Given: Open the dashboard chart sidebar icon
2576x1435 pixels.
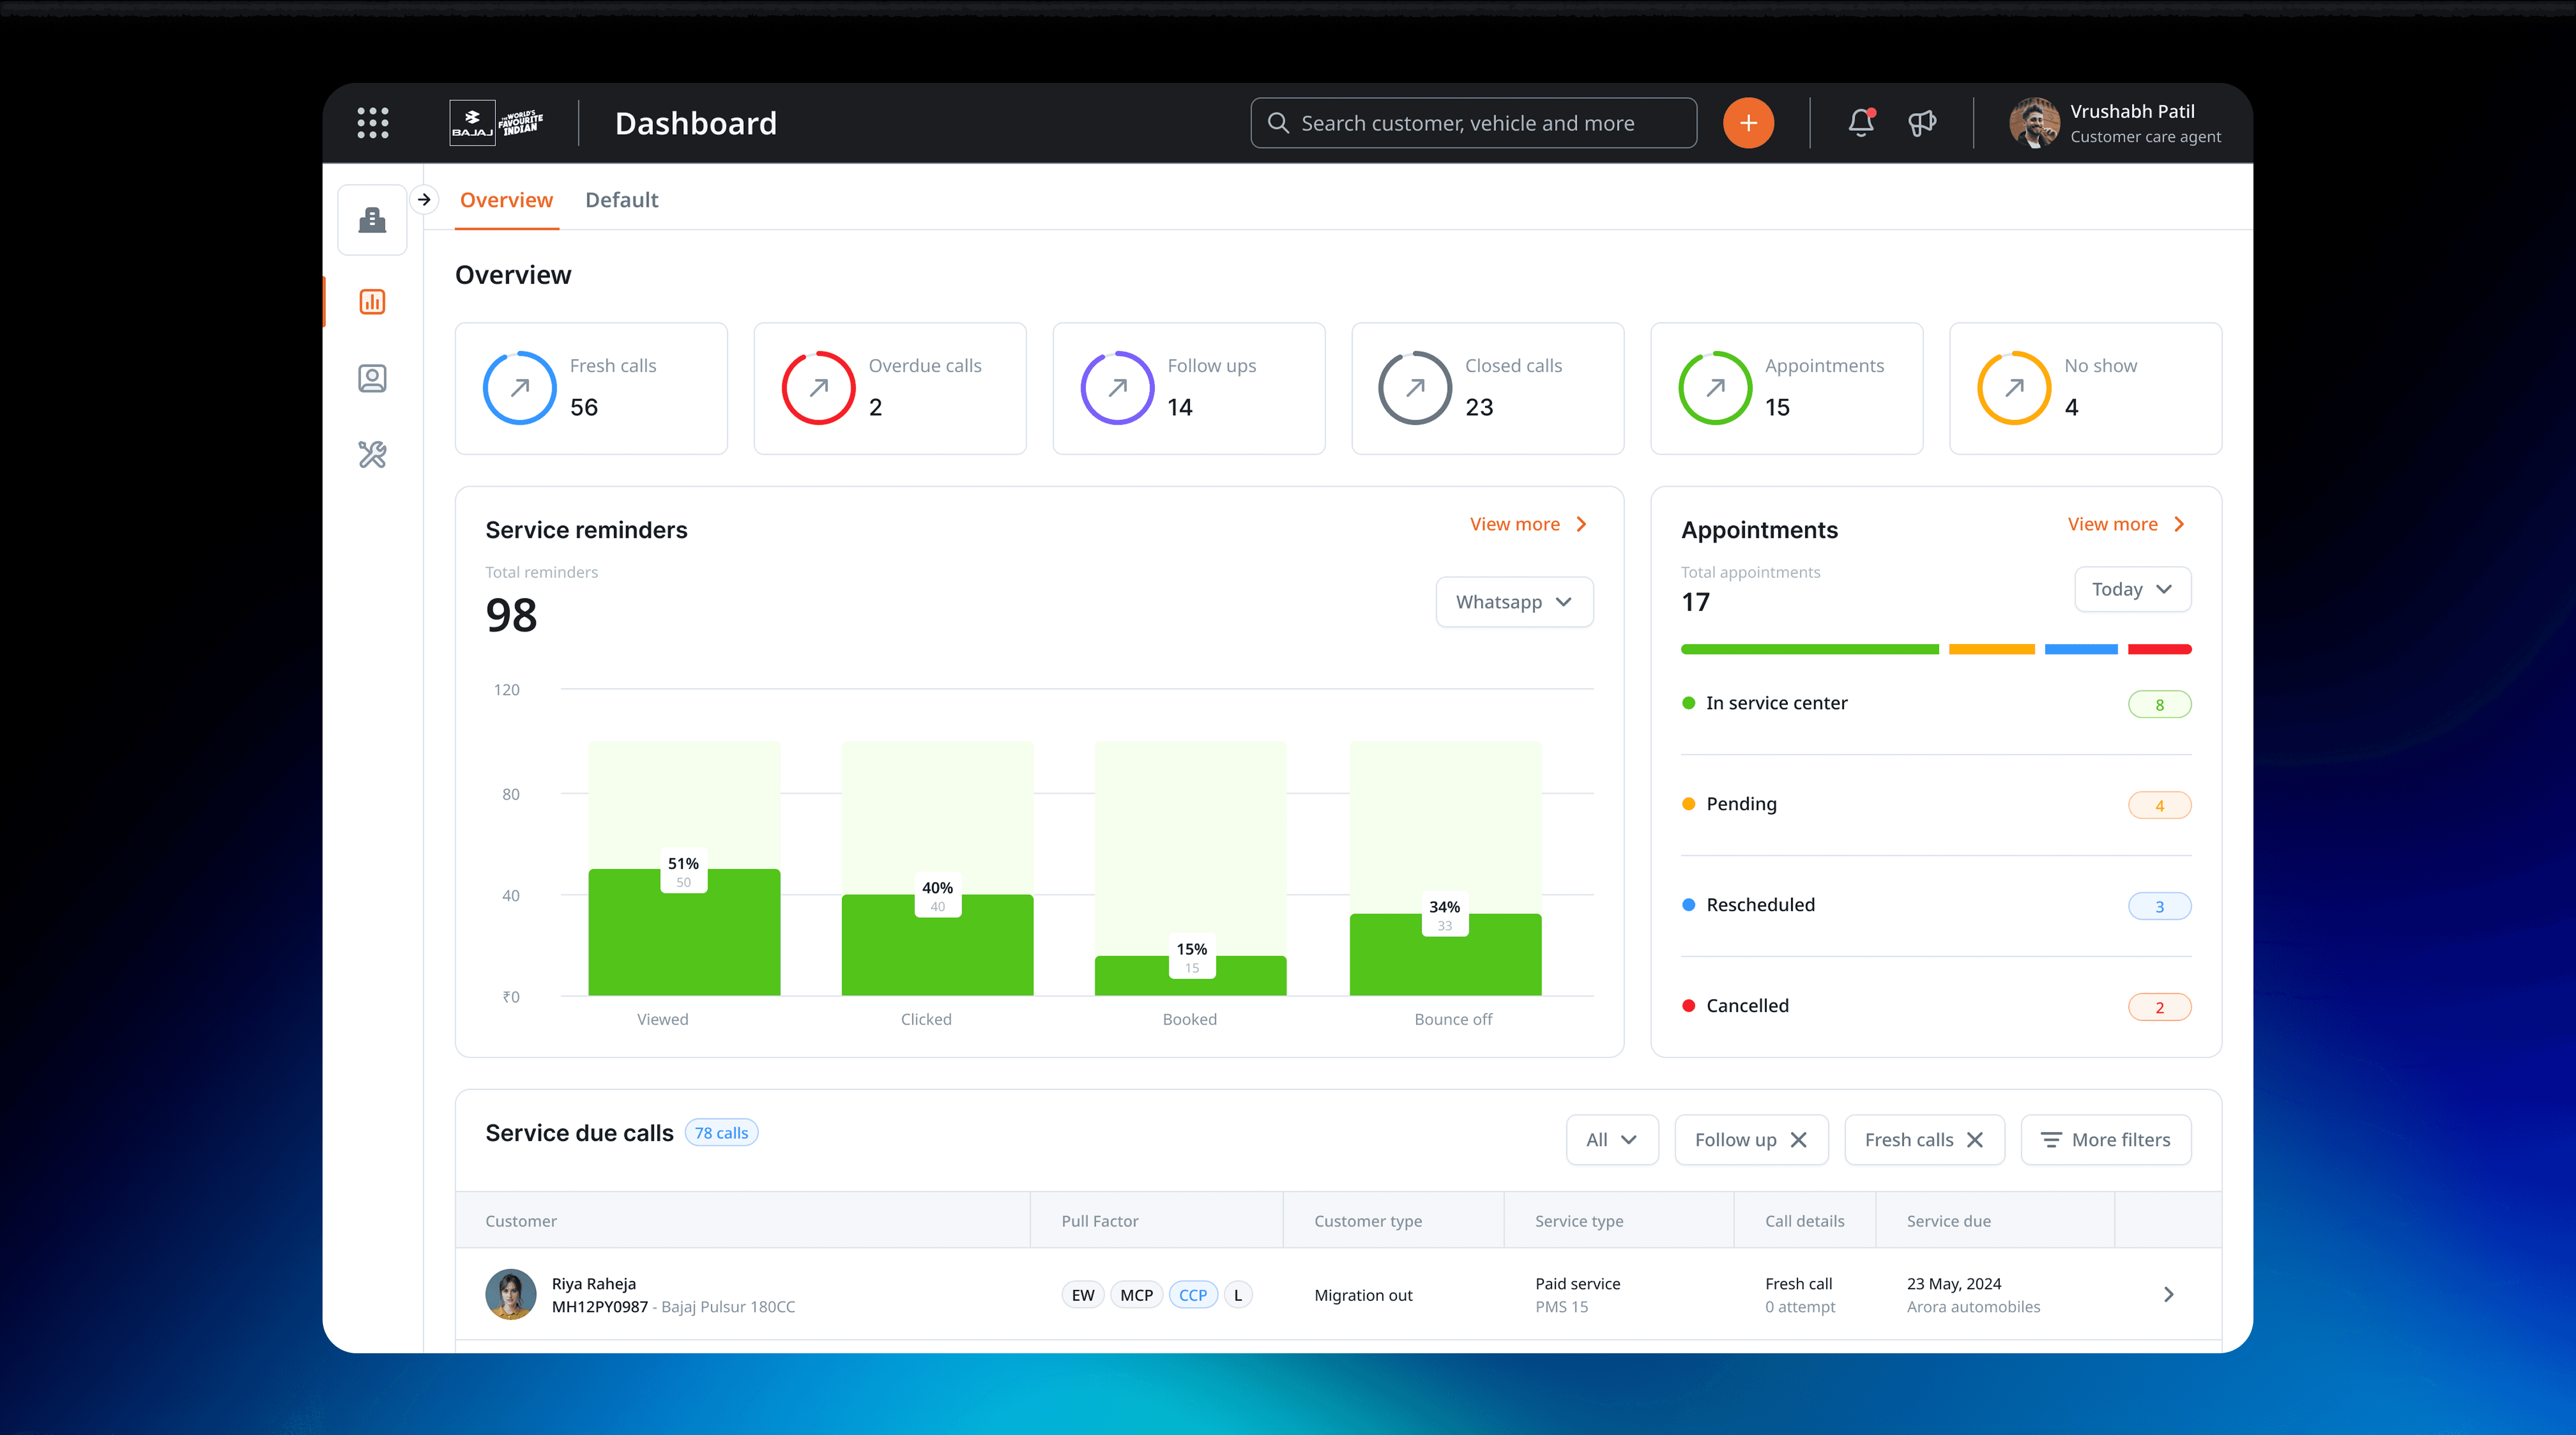Looking at the screenshot, I should point(372,301).
